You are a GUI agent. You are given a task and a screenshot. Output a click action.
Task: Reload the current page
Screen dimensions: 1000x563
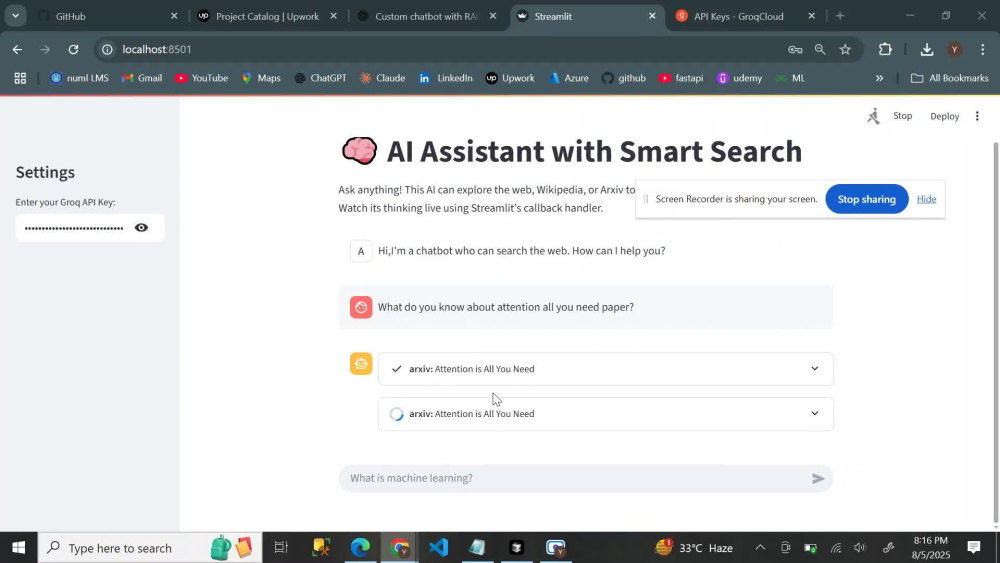(73, 49)
